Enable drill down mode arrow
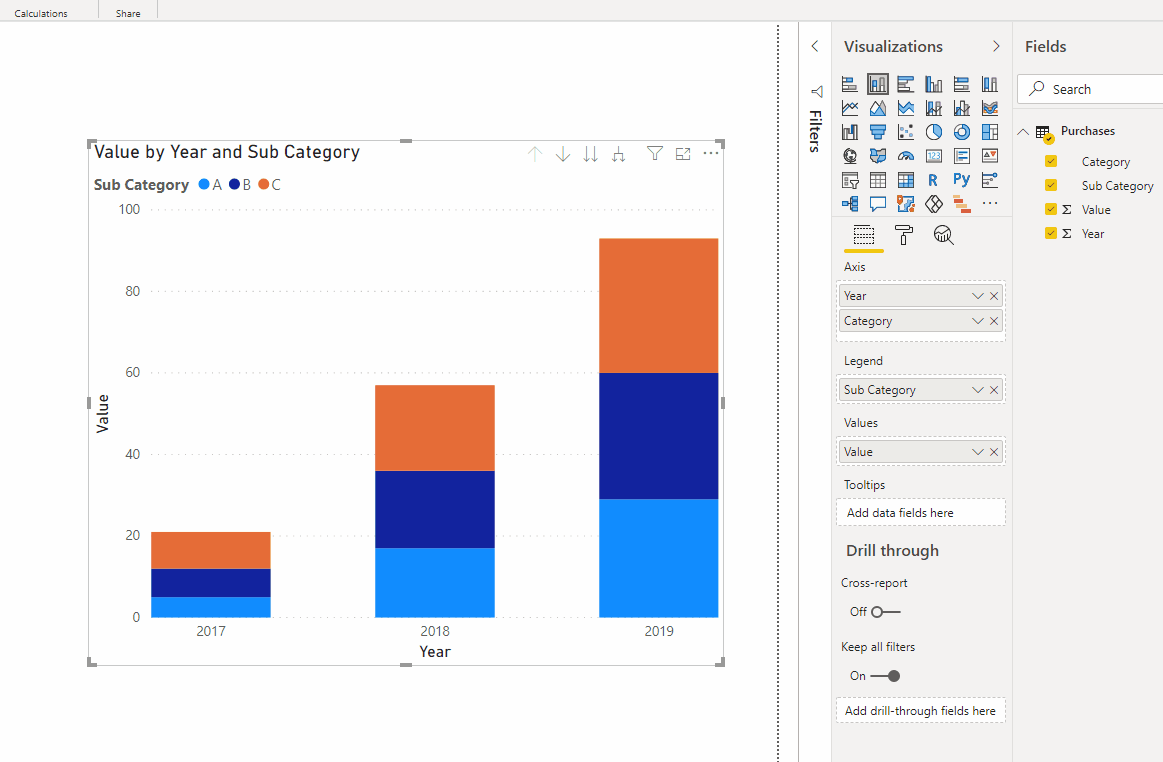The height and width of the screenshot is (762, 1163). [563, 154]
